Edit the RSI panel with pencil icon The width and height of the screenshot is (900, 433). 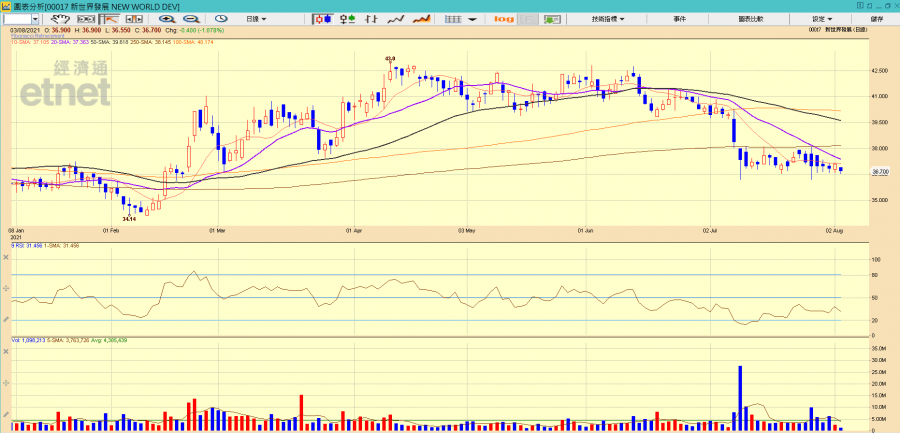pos(7,318)
